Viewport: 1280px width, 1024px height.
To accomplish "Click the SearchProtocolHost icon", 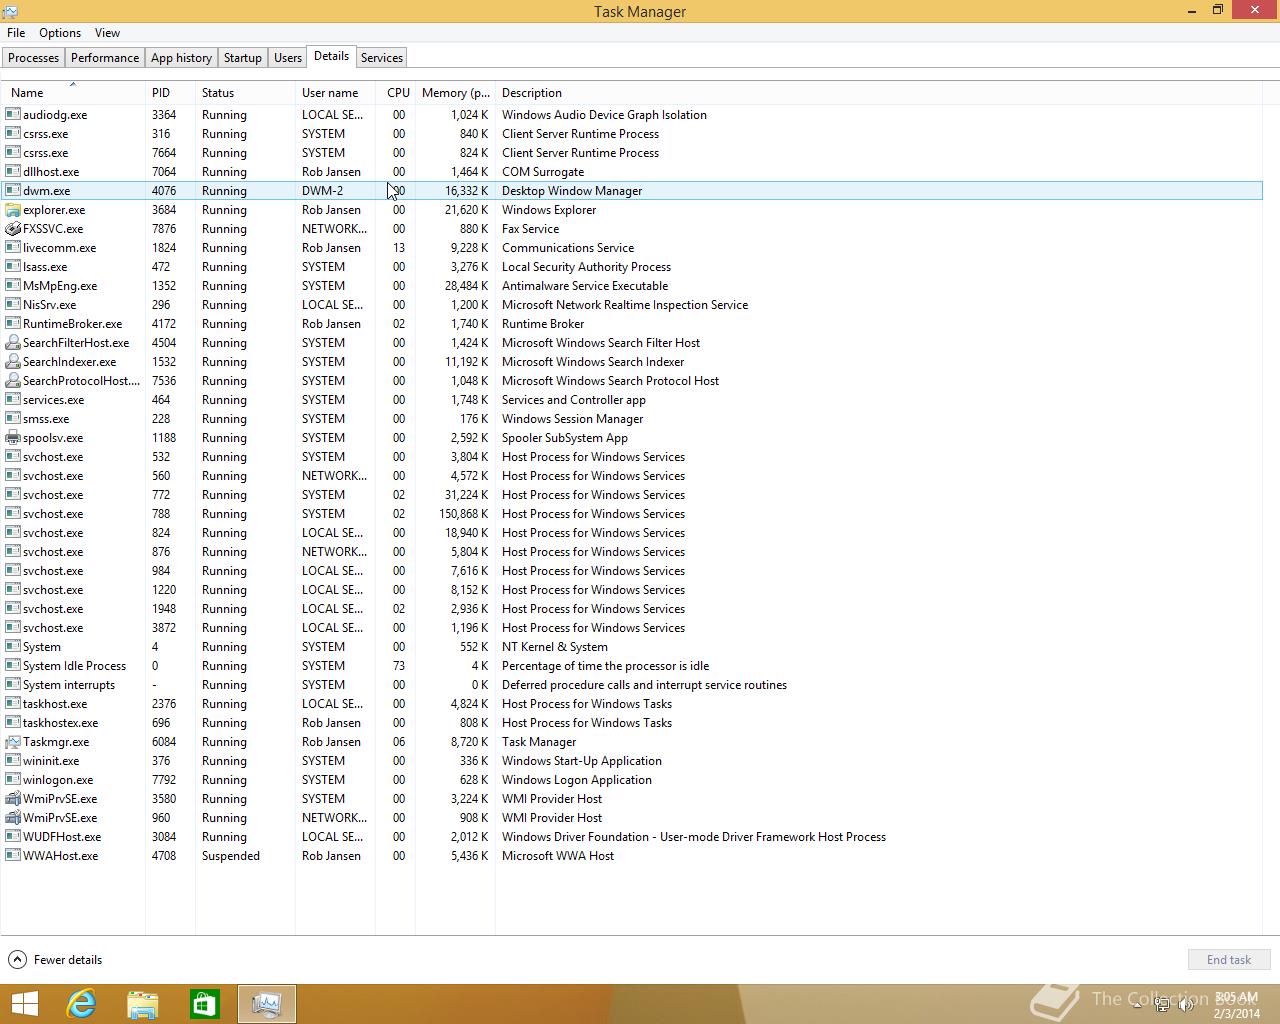I will (13, 381).
